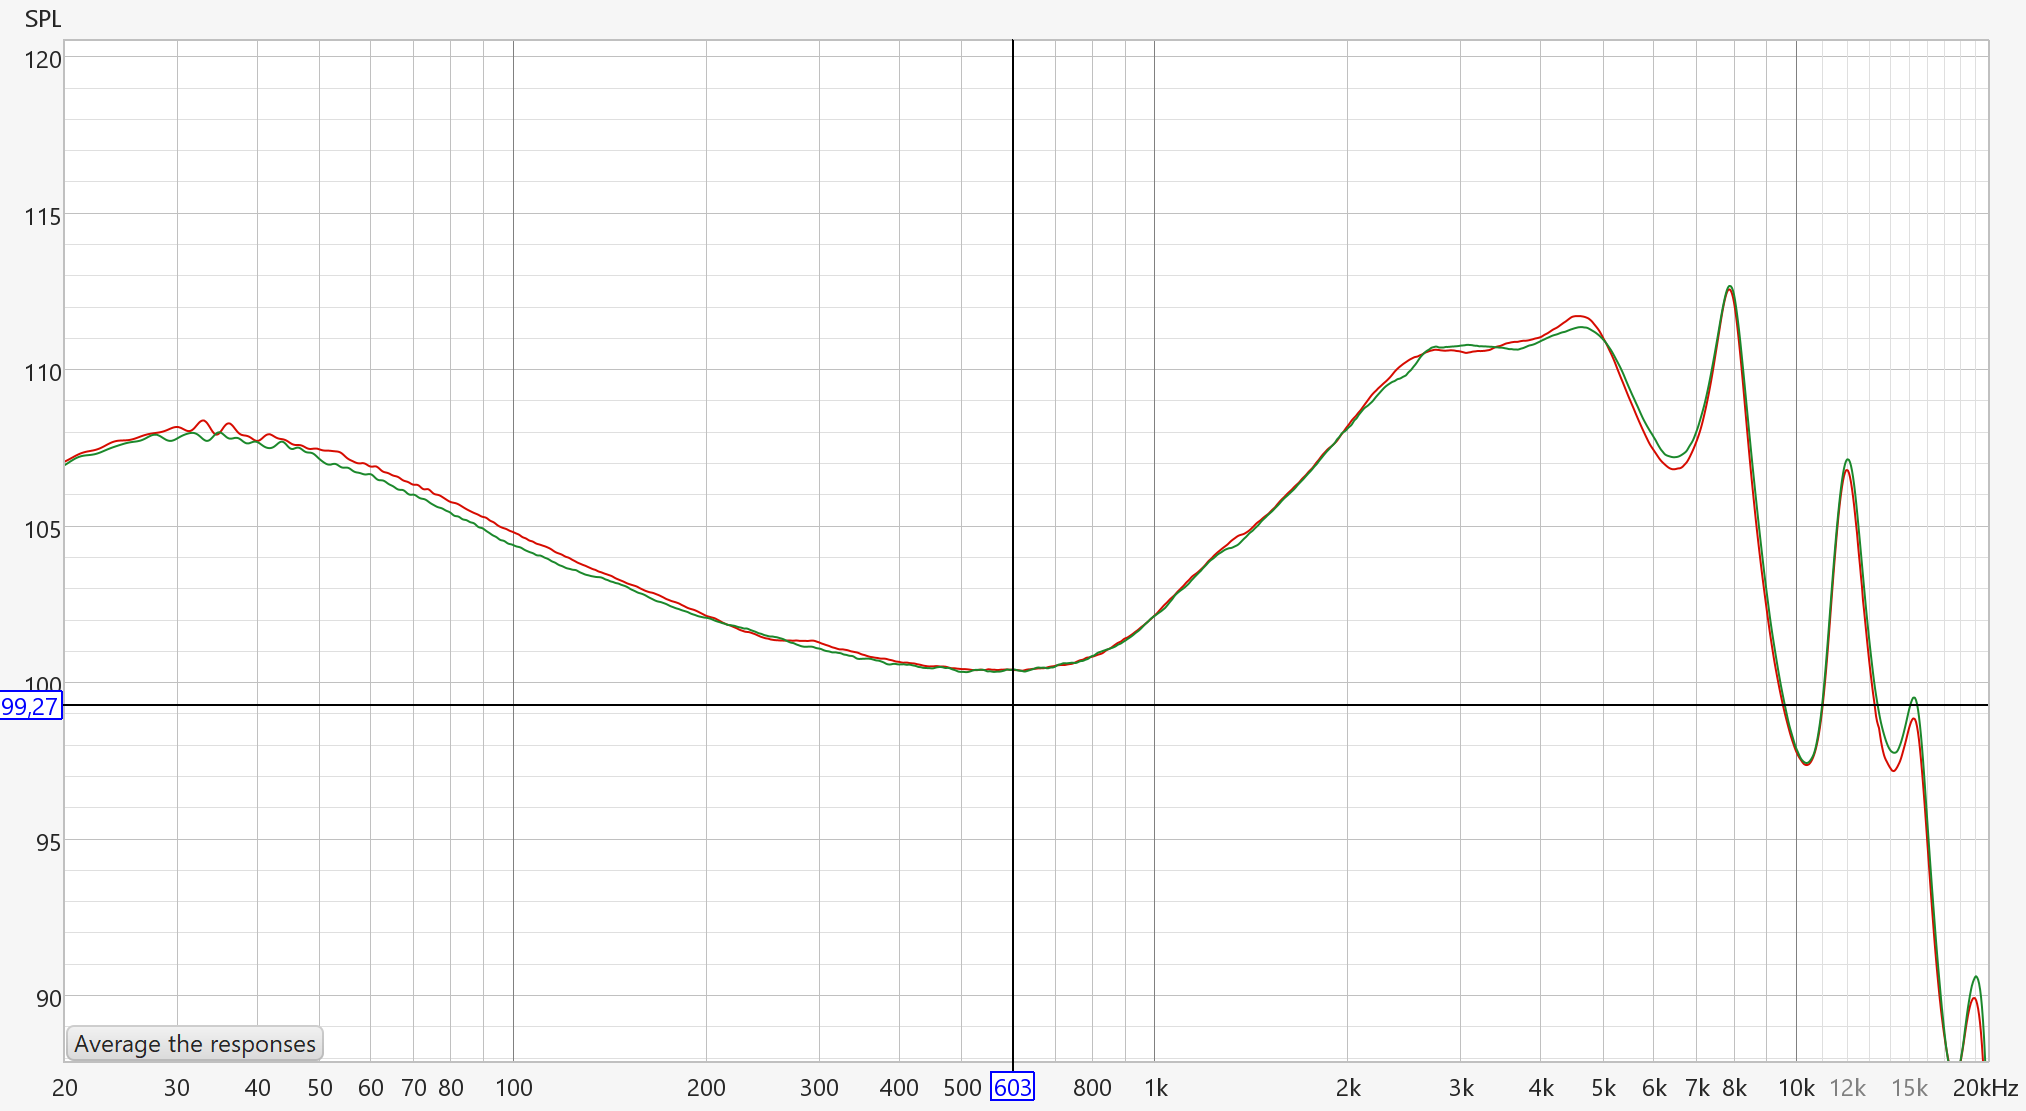Click the 105 SPL axis label
The height and width of the screenshot is (1111, 2026).
[x=43, y=530]
